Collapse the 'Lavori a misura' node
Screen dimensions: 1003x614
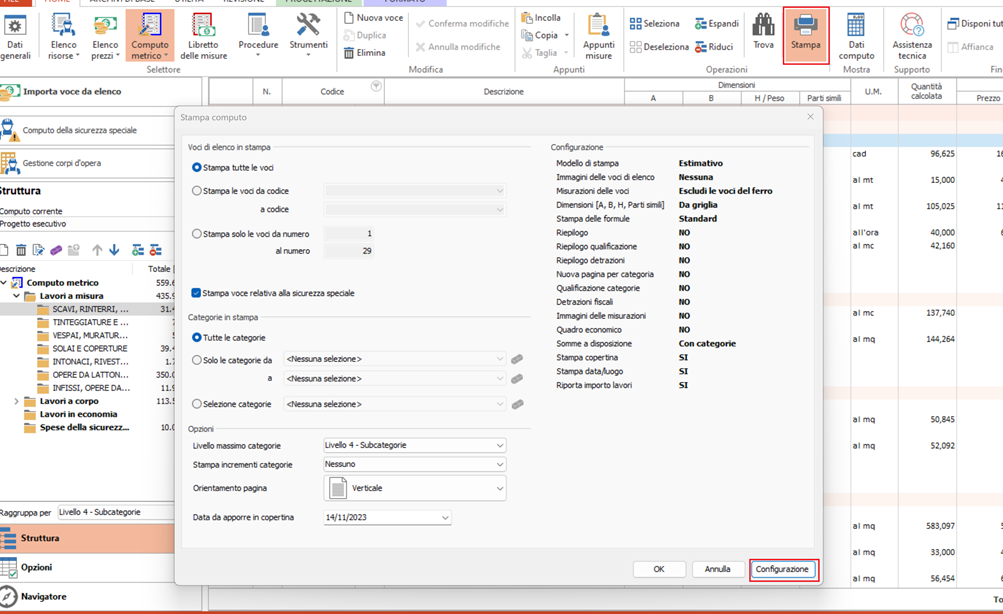17,296
